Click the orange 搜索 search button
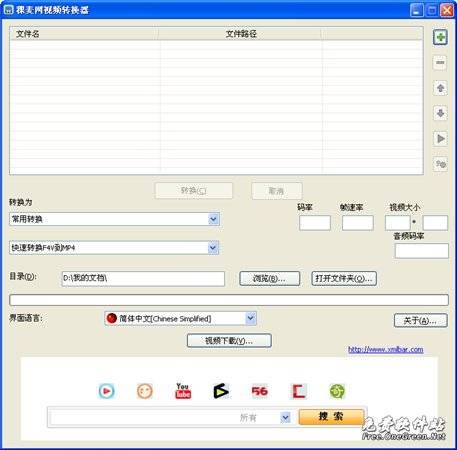Viewport: 457px width, 450px height. tap(331, 417)
